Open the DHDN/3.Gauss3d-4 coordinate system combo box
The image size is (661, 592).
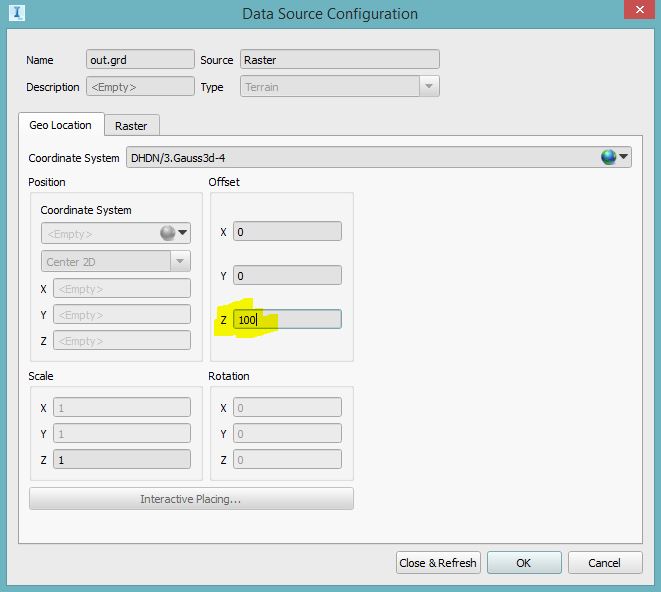(x=379, y=157)
